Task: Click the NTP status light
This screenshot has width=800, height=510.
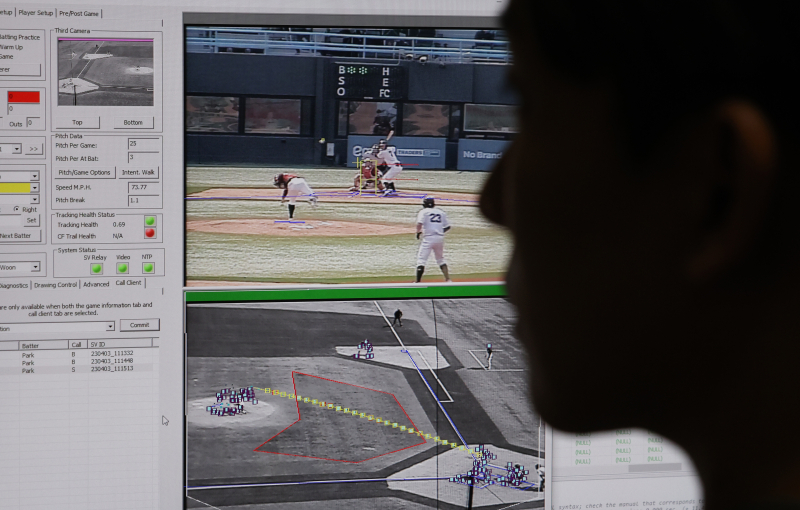Action: [148, 268]
